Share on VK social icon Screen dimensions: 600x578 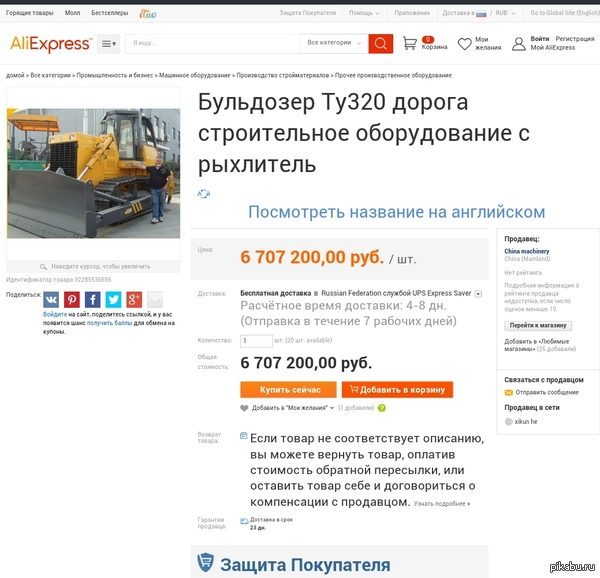click(51, 300)
